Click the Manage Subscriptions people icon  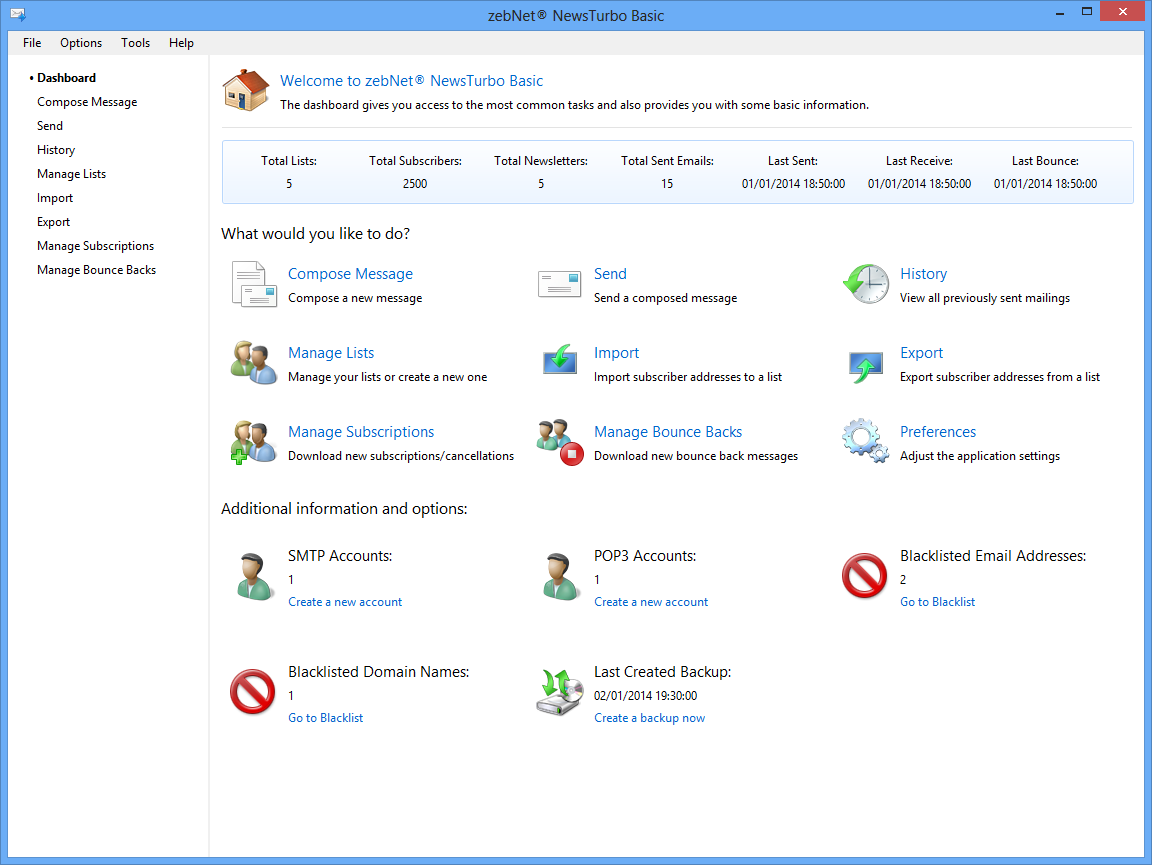[253, 442]
